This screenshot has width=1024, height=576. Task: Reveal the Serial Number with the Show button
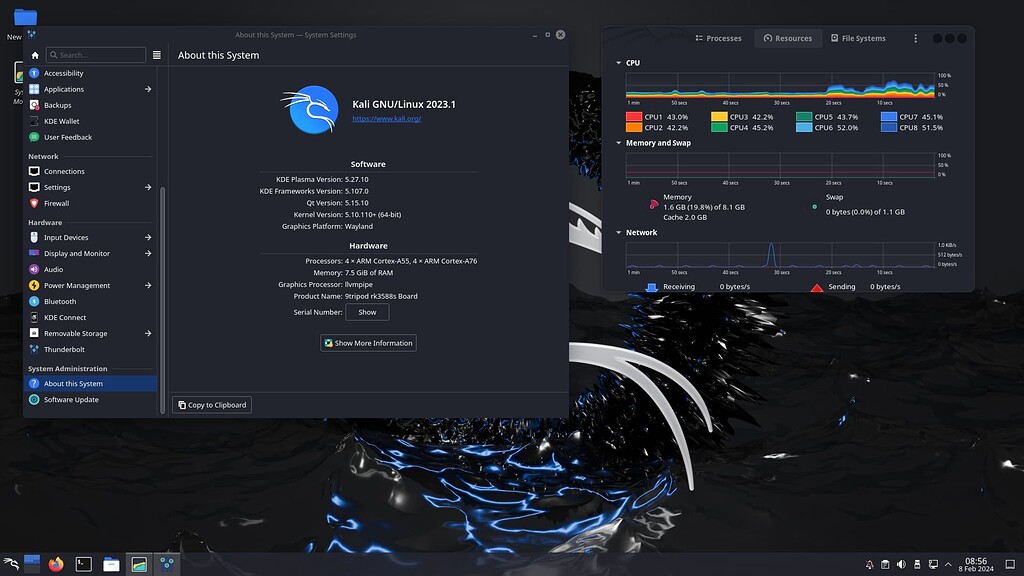pos(367,311)
